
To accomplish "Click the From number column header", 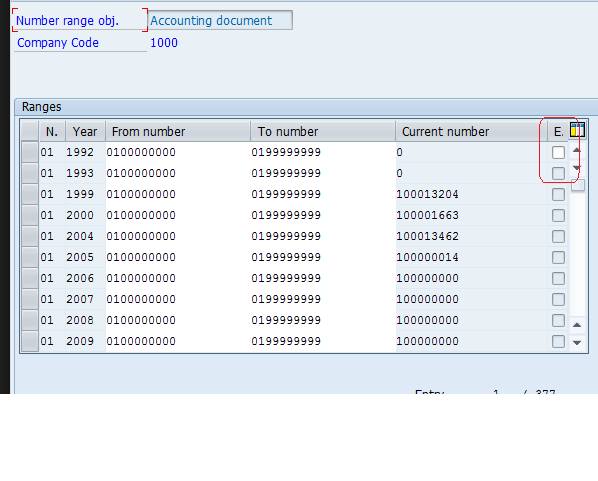I will tap(178, 131).
